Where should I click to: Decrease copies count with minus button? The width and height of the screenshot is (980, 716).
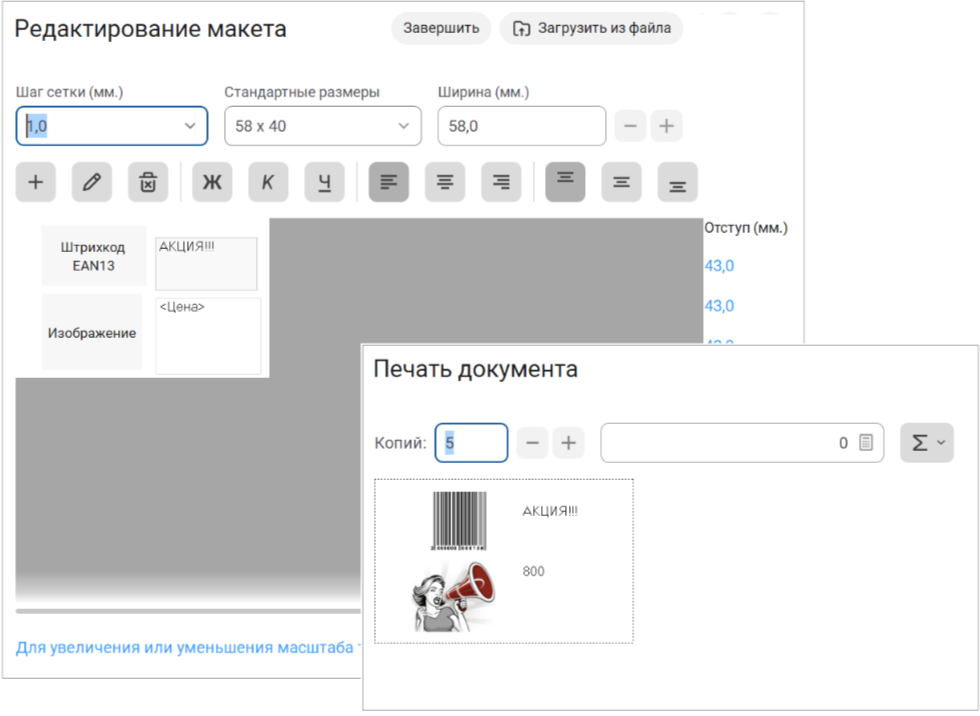[532, 443]
